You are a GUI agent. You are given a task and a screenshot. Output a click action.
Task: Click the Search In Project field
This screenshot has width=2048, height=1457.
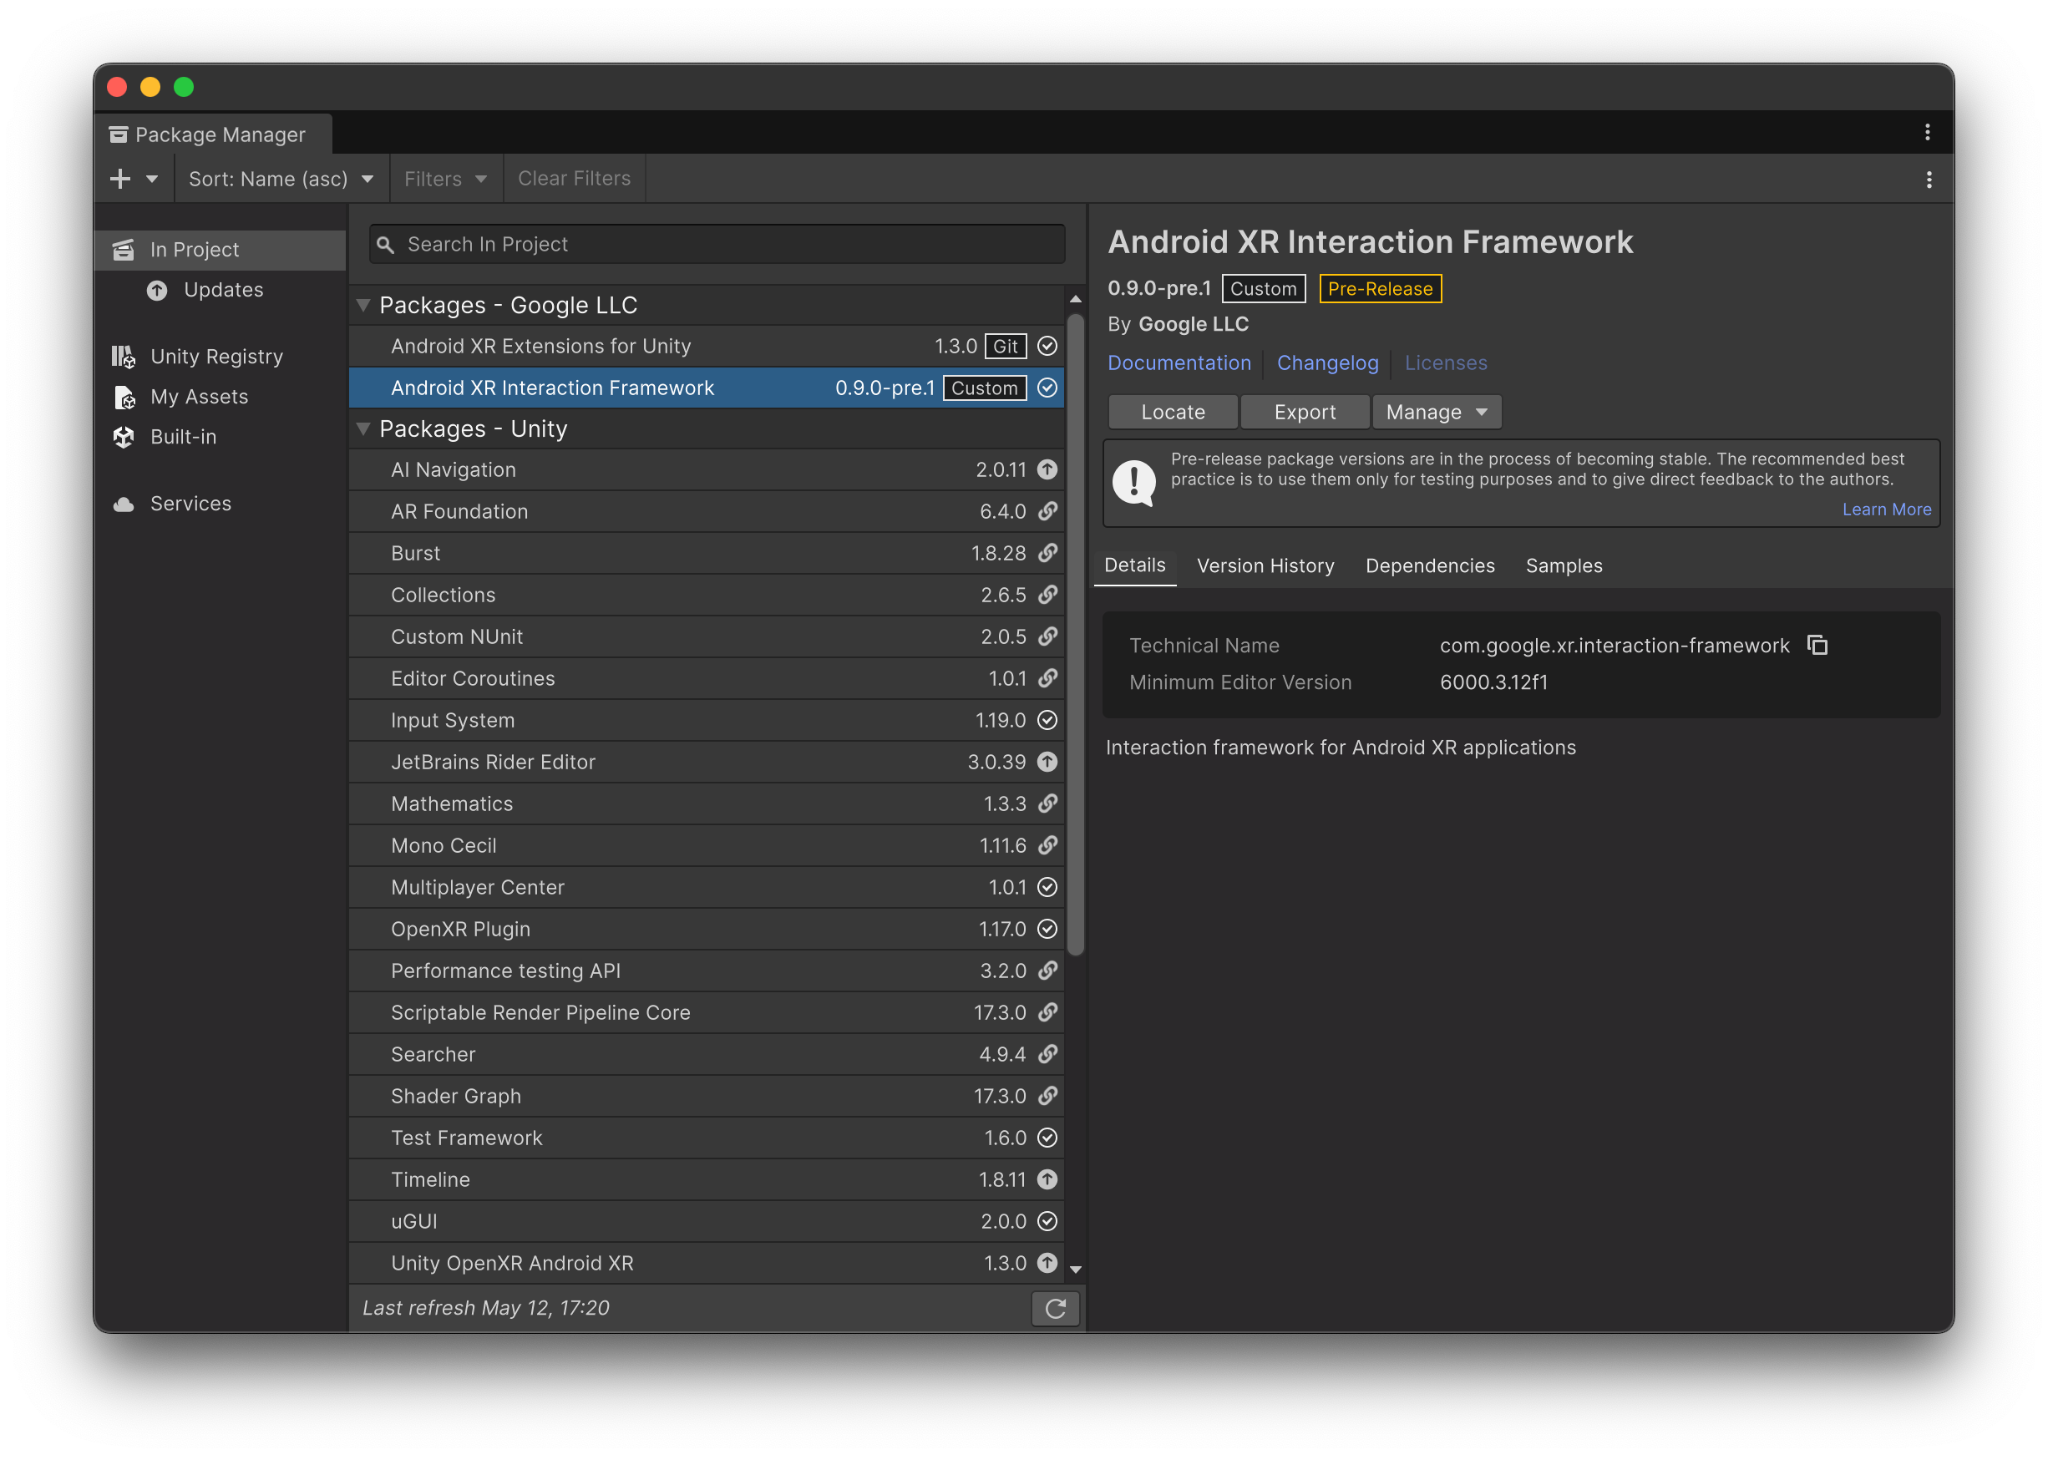pos(717,244)
